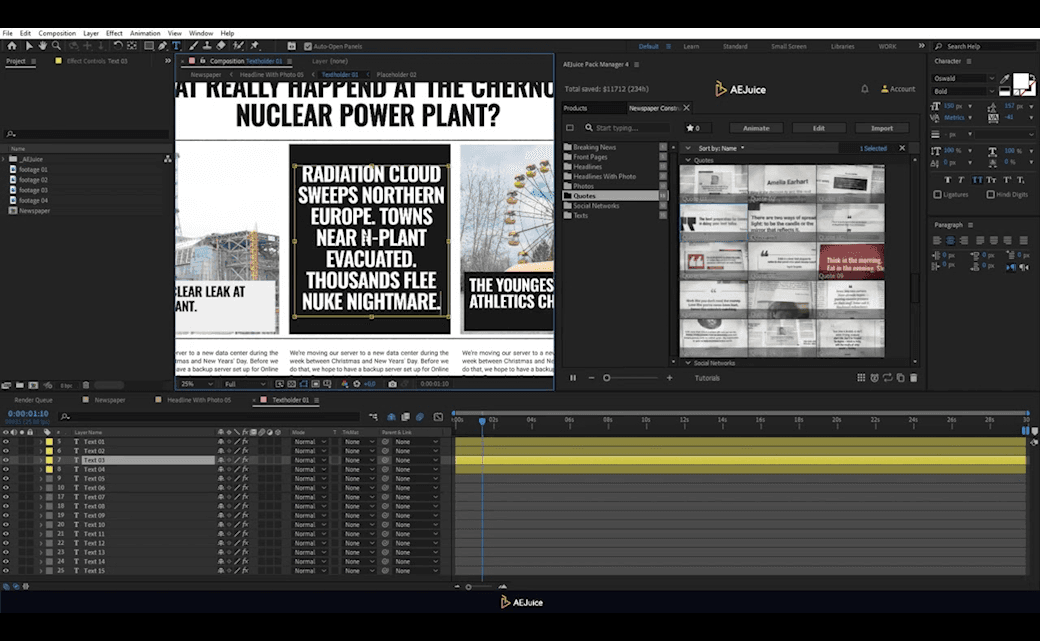Image resolution: width=1040 pixels, height=641 pixels.
Task: Click the yellow label of Text 02 layer
Action: pos(49,451)
